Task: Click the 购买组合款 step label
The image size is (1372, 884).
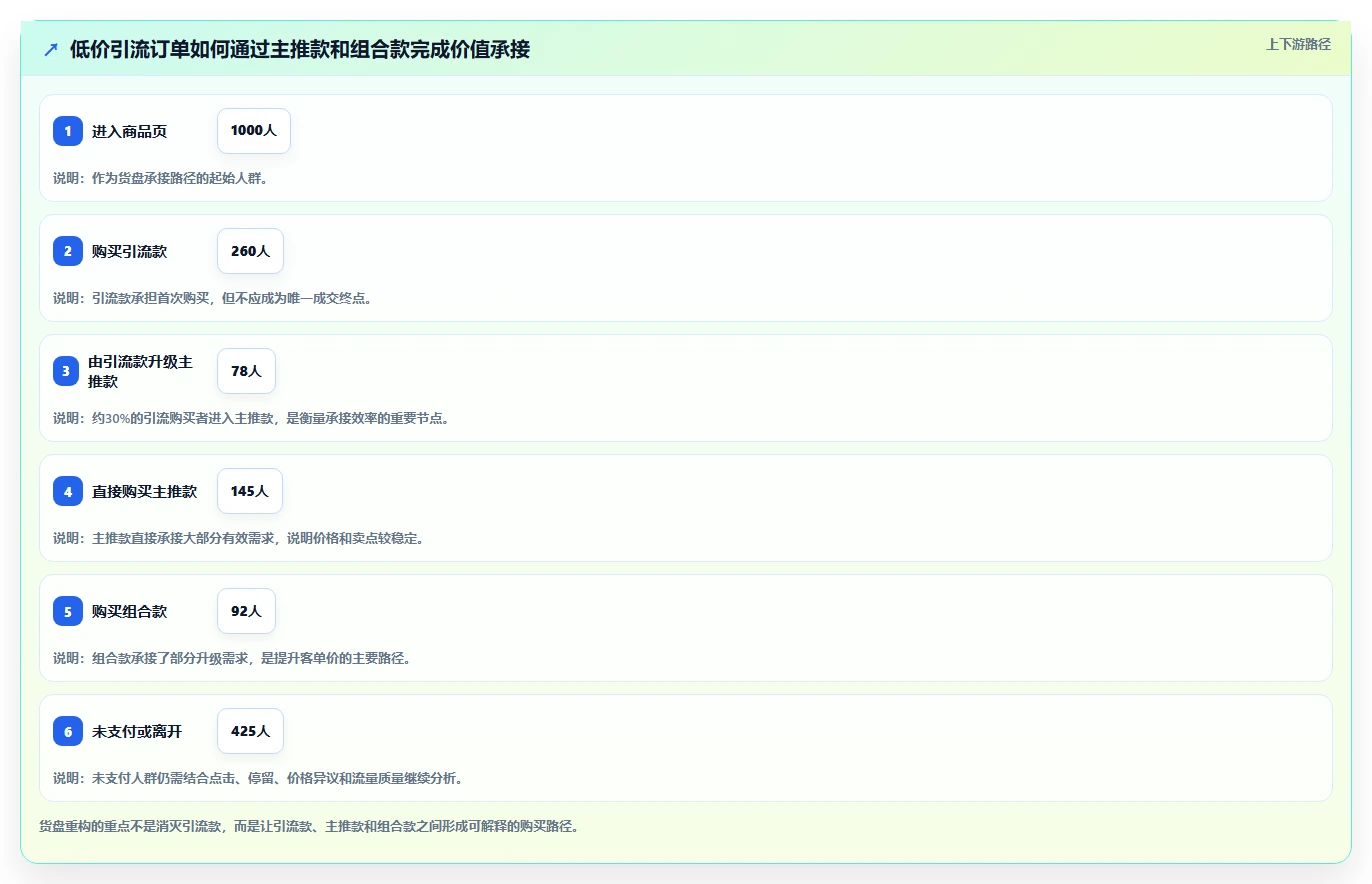Action: pos(129,611)
